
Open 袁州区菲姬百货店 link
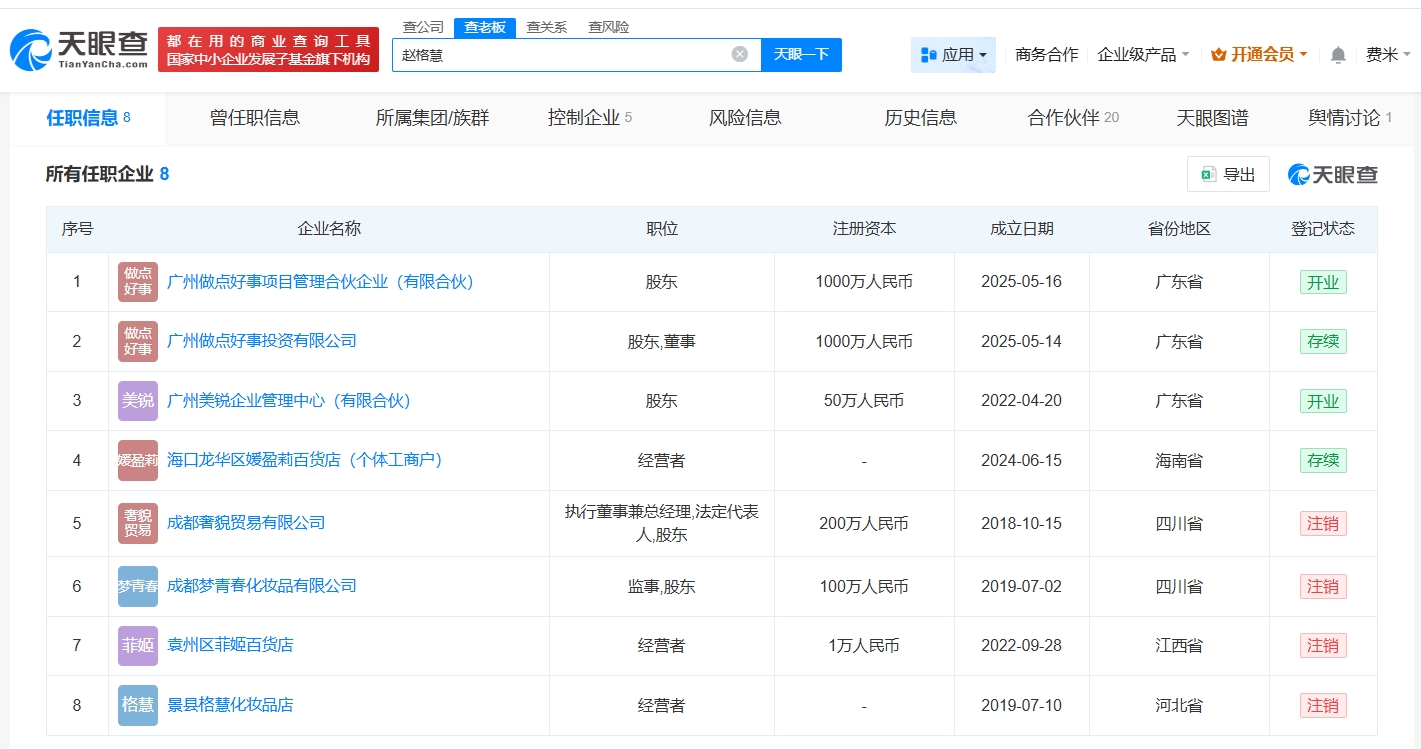click(230, 645)
